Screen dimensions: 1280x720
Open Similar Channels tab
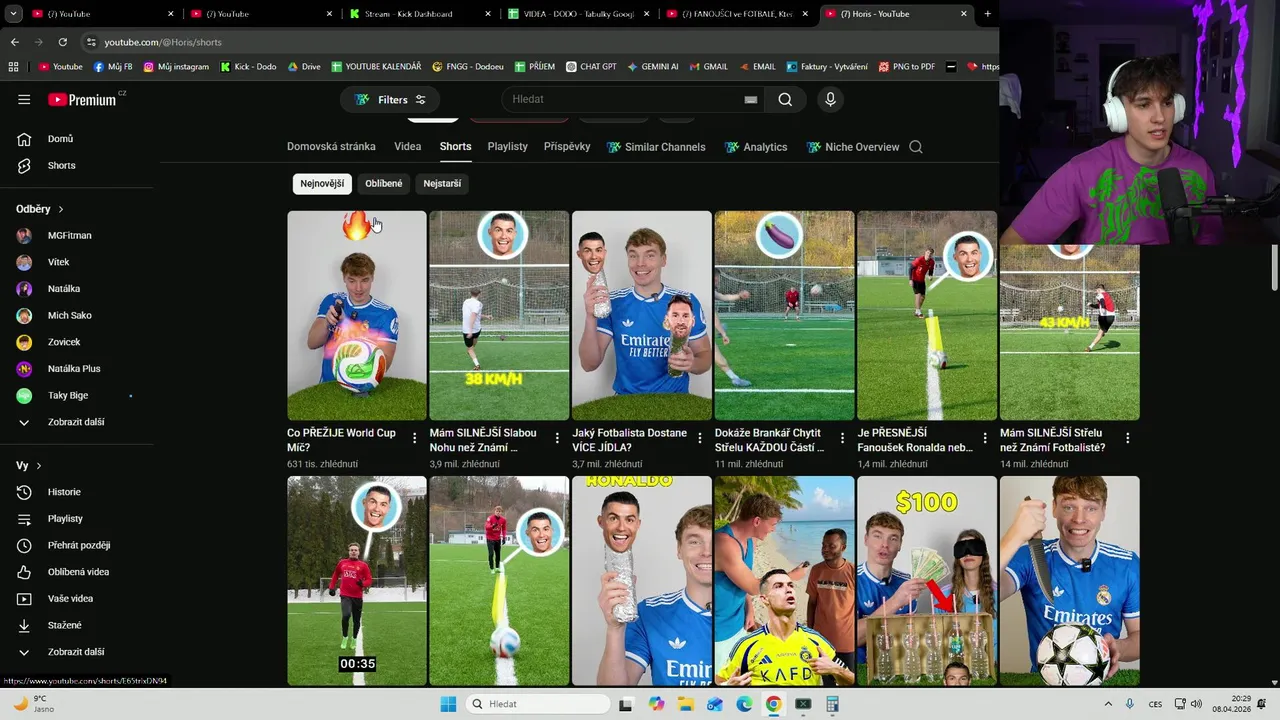(656, 147)
